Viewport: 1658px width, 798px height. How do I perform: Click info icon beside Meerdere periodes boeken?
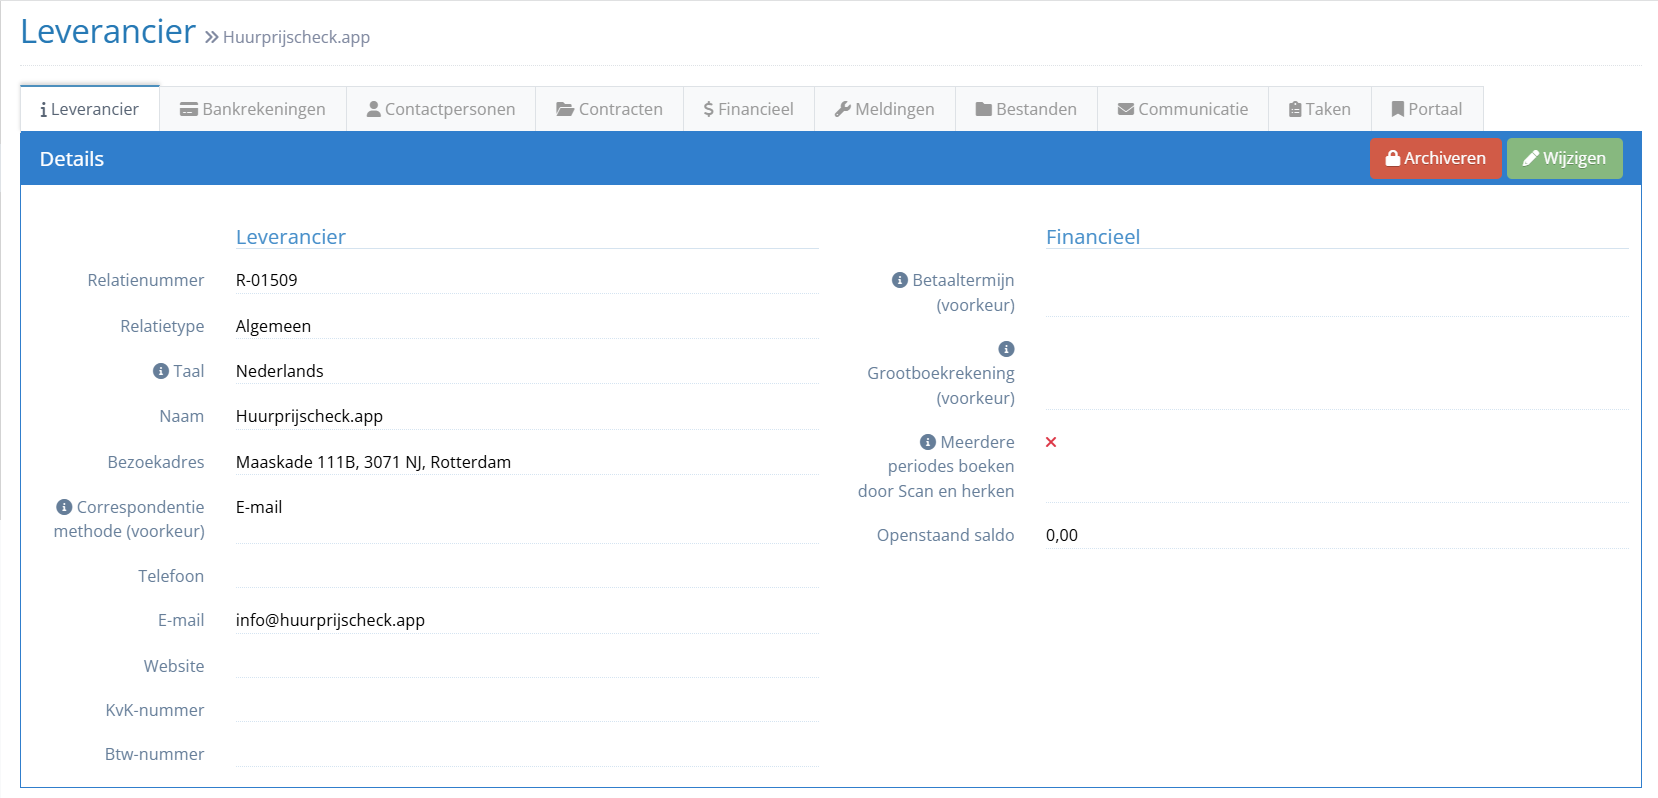(927, 442)
